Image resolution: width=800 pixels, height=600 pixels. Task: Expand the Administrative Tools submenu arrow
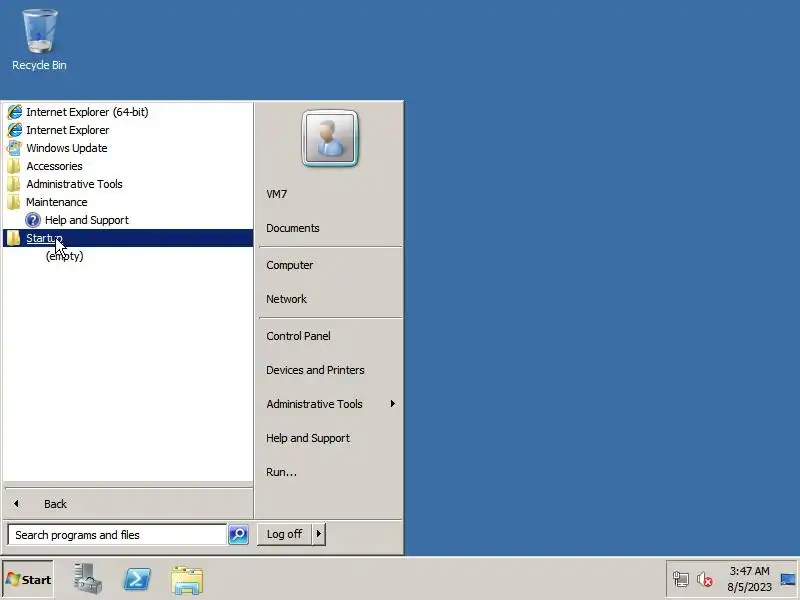(392, 404)
